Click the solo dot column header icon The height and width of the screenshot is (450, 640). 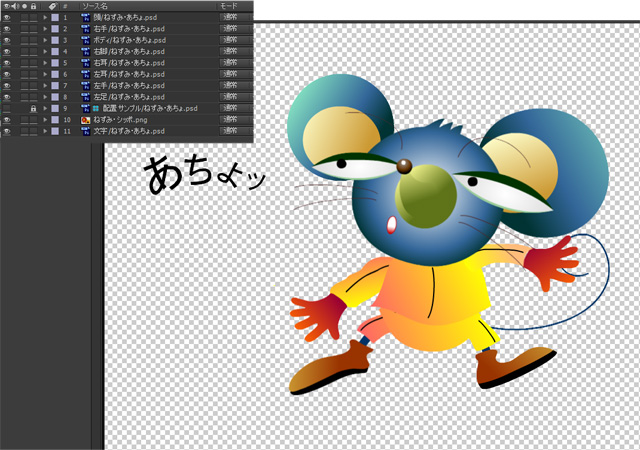click(x=25, y=6)
